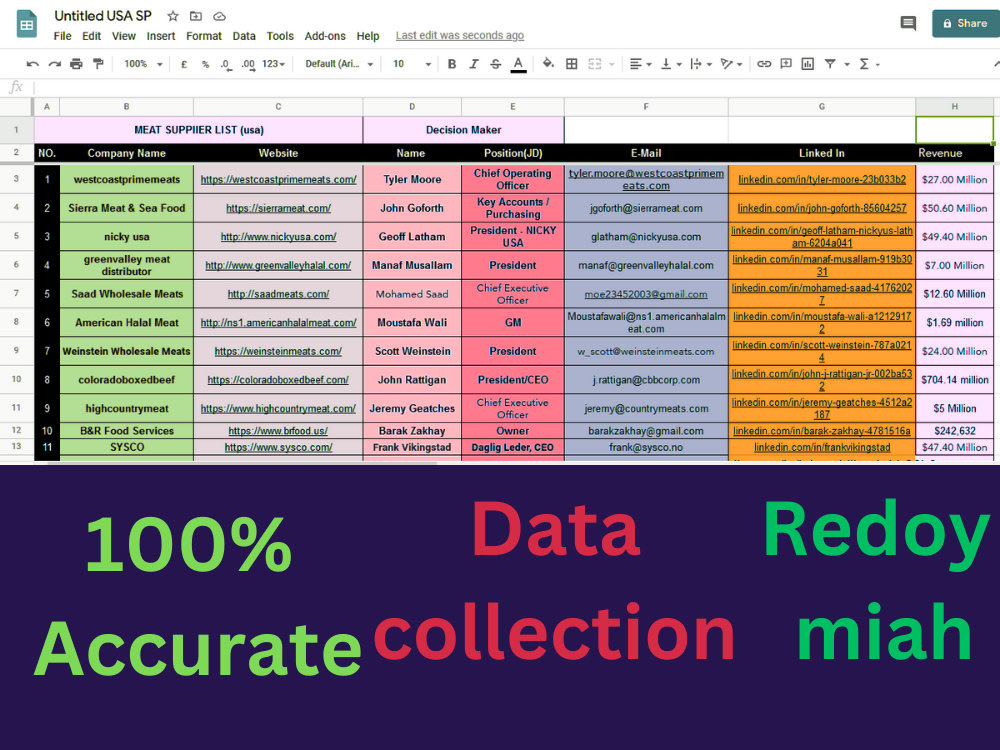Image resolution: width=1000 pixels, height=750 pixels.
Task: Open the Add-ons menu
Action: (x=325, y=36)
